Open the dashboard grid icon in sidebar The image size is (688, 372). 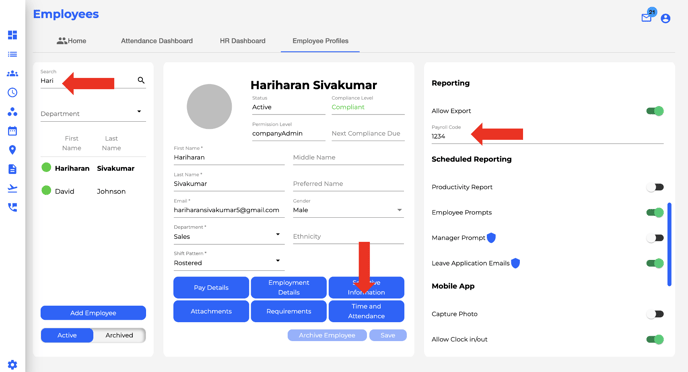tap(12, 35)
